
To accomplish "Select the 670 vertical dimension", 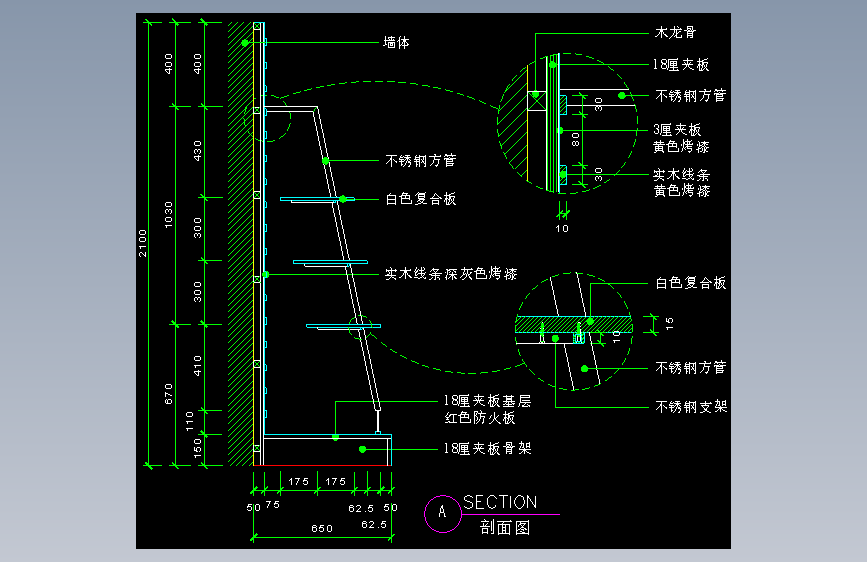I will tap(169, 394).
